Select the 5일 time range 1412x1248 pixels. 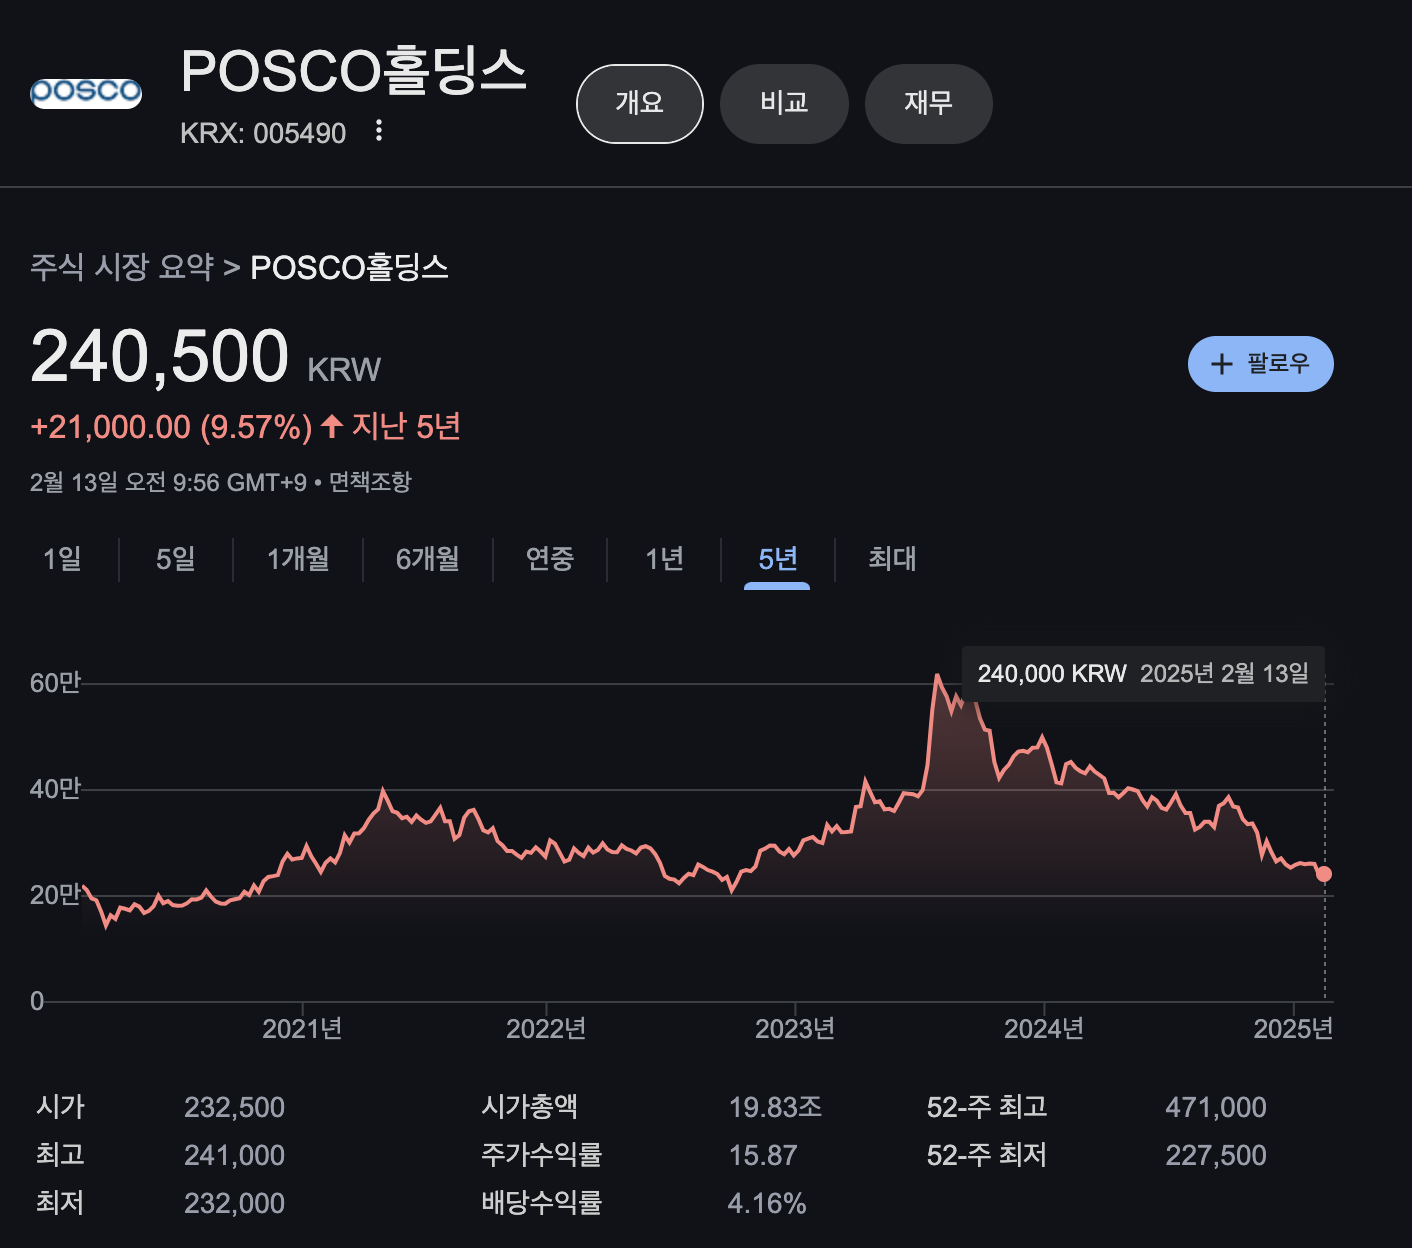click(x=176, y=559)
